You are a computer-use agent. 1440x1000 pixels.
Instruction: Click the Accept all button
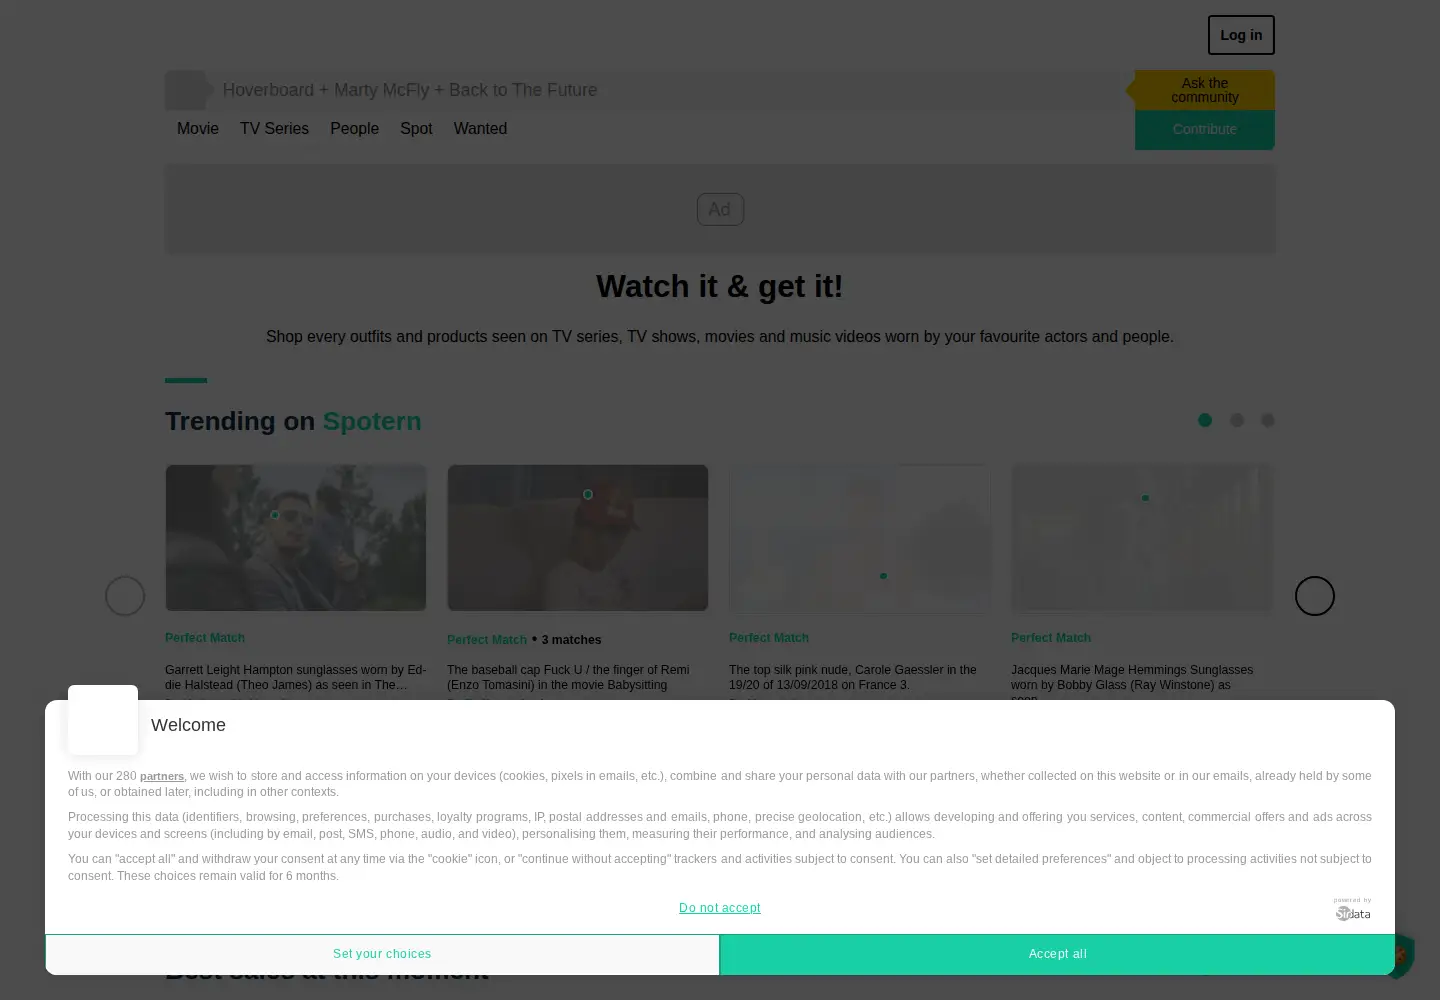coord(1058,954)
